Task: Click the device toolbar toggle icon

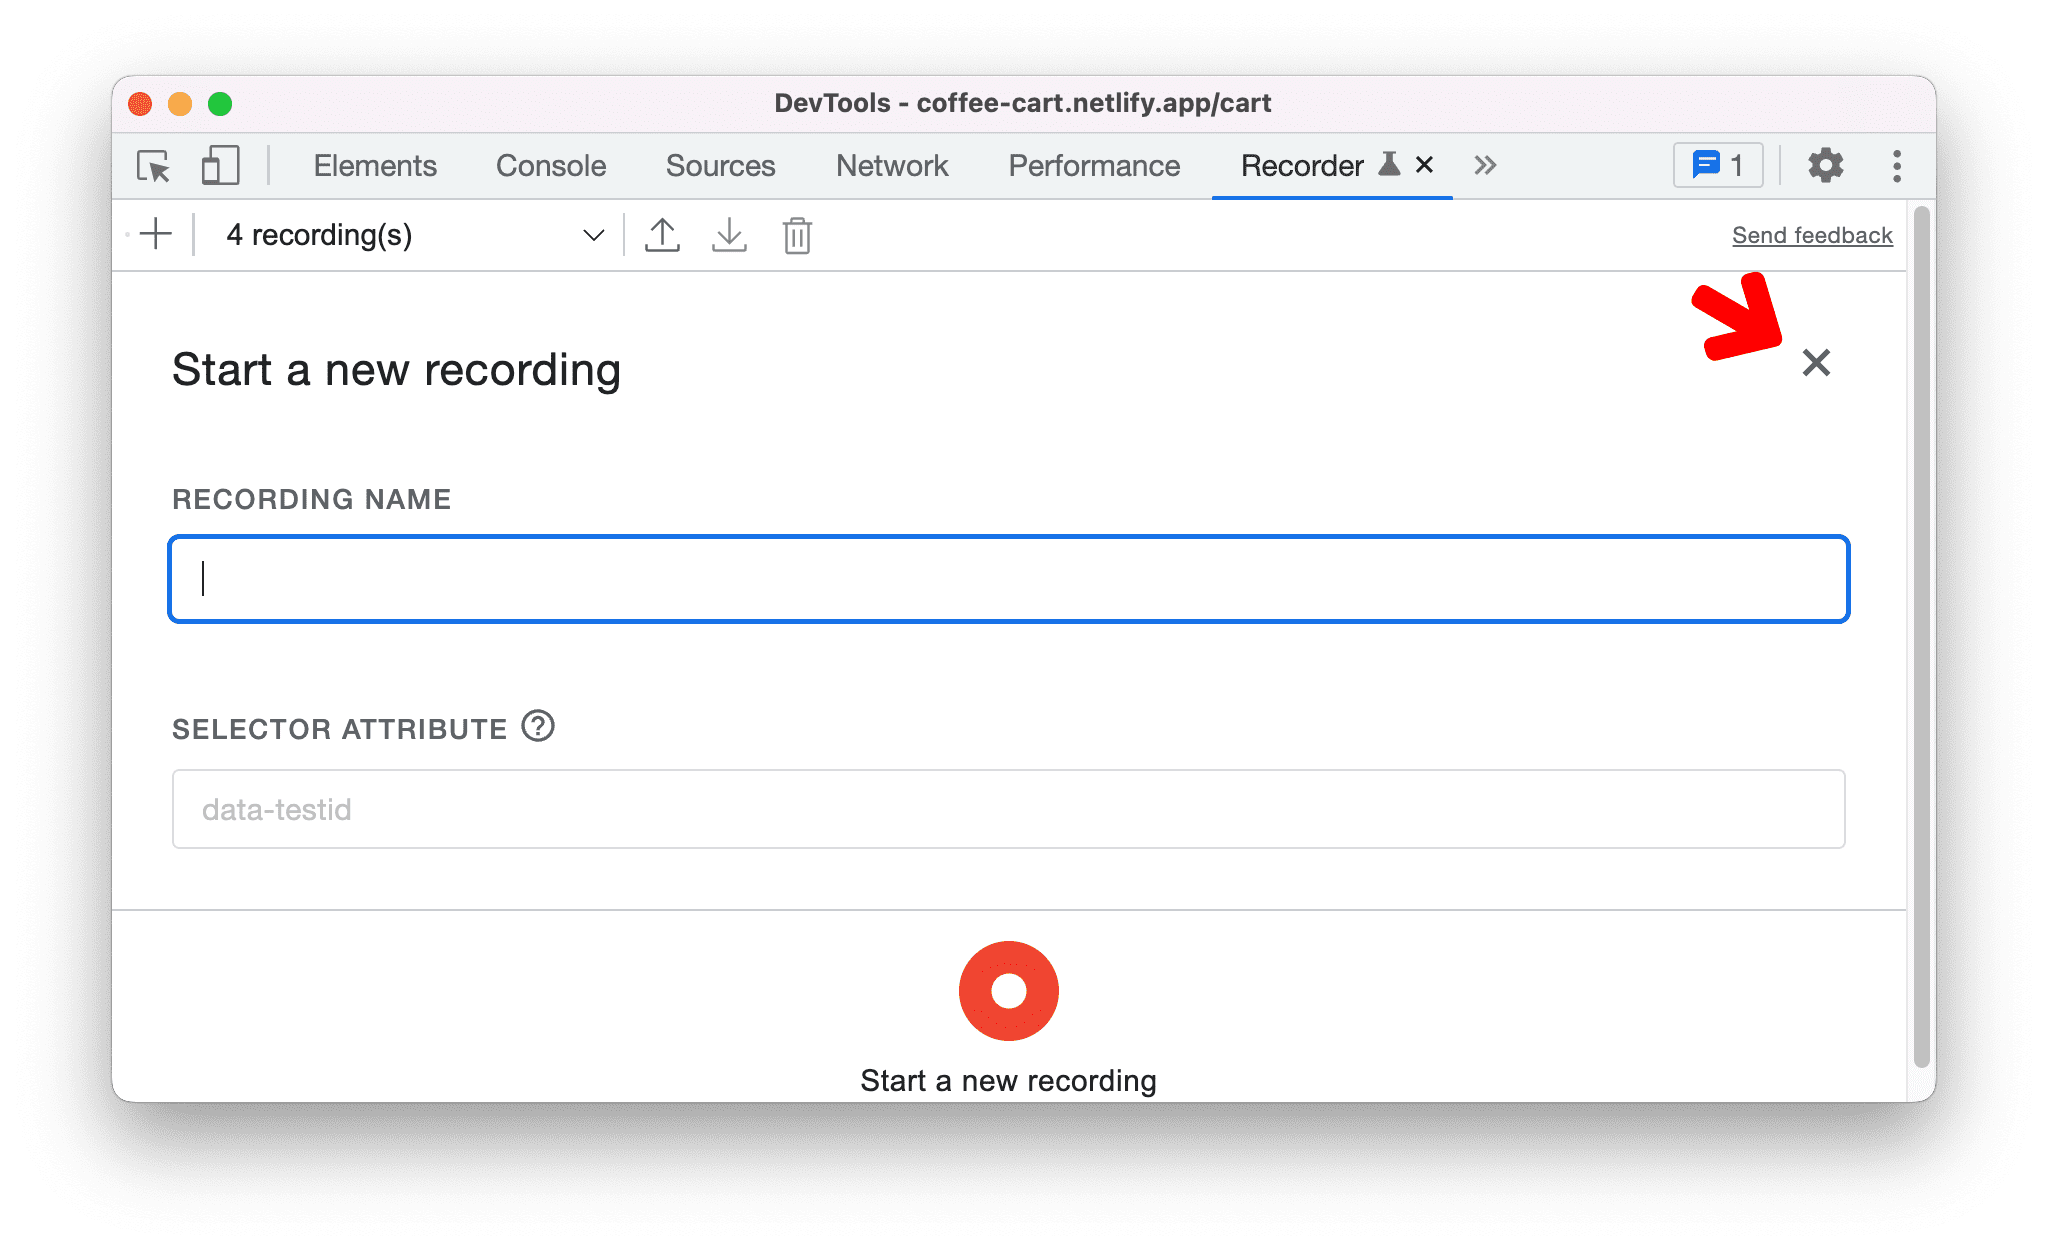Action: (217, 165)
